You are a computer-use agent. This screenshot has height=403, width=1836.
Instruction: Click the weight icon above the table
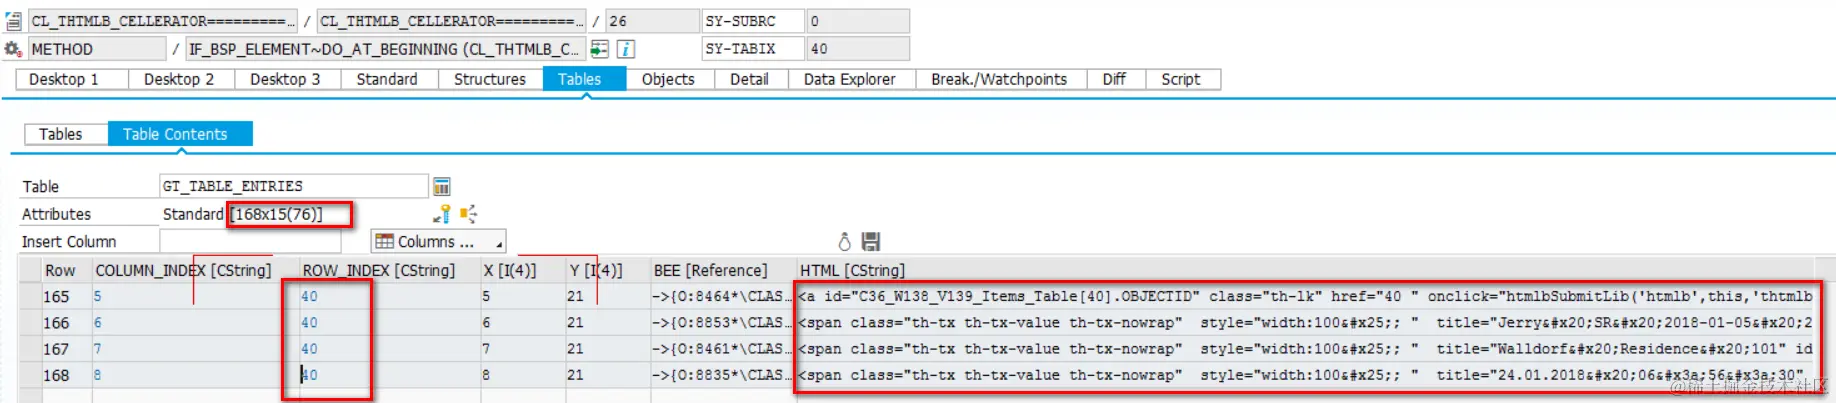(x=844, y=241)
